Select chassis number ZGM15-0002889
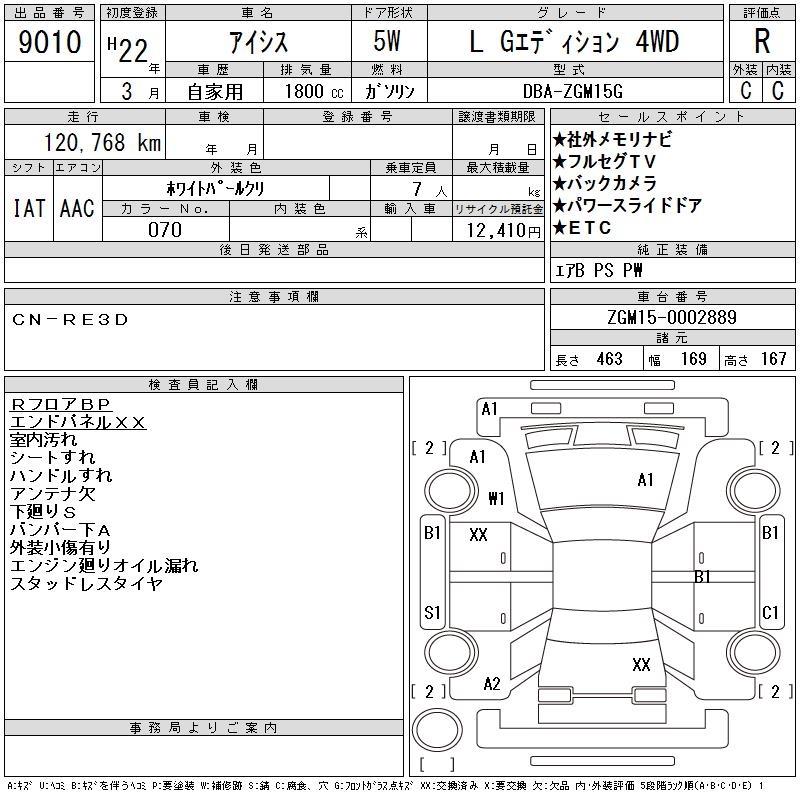 [672, 317]
